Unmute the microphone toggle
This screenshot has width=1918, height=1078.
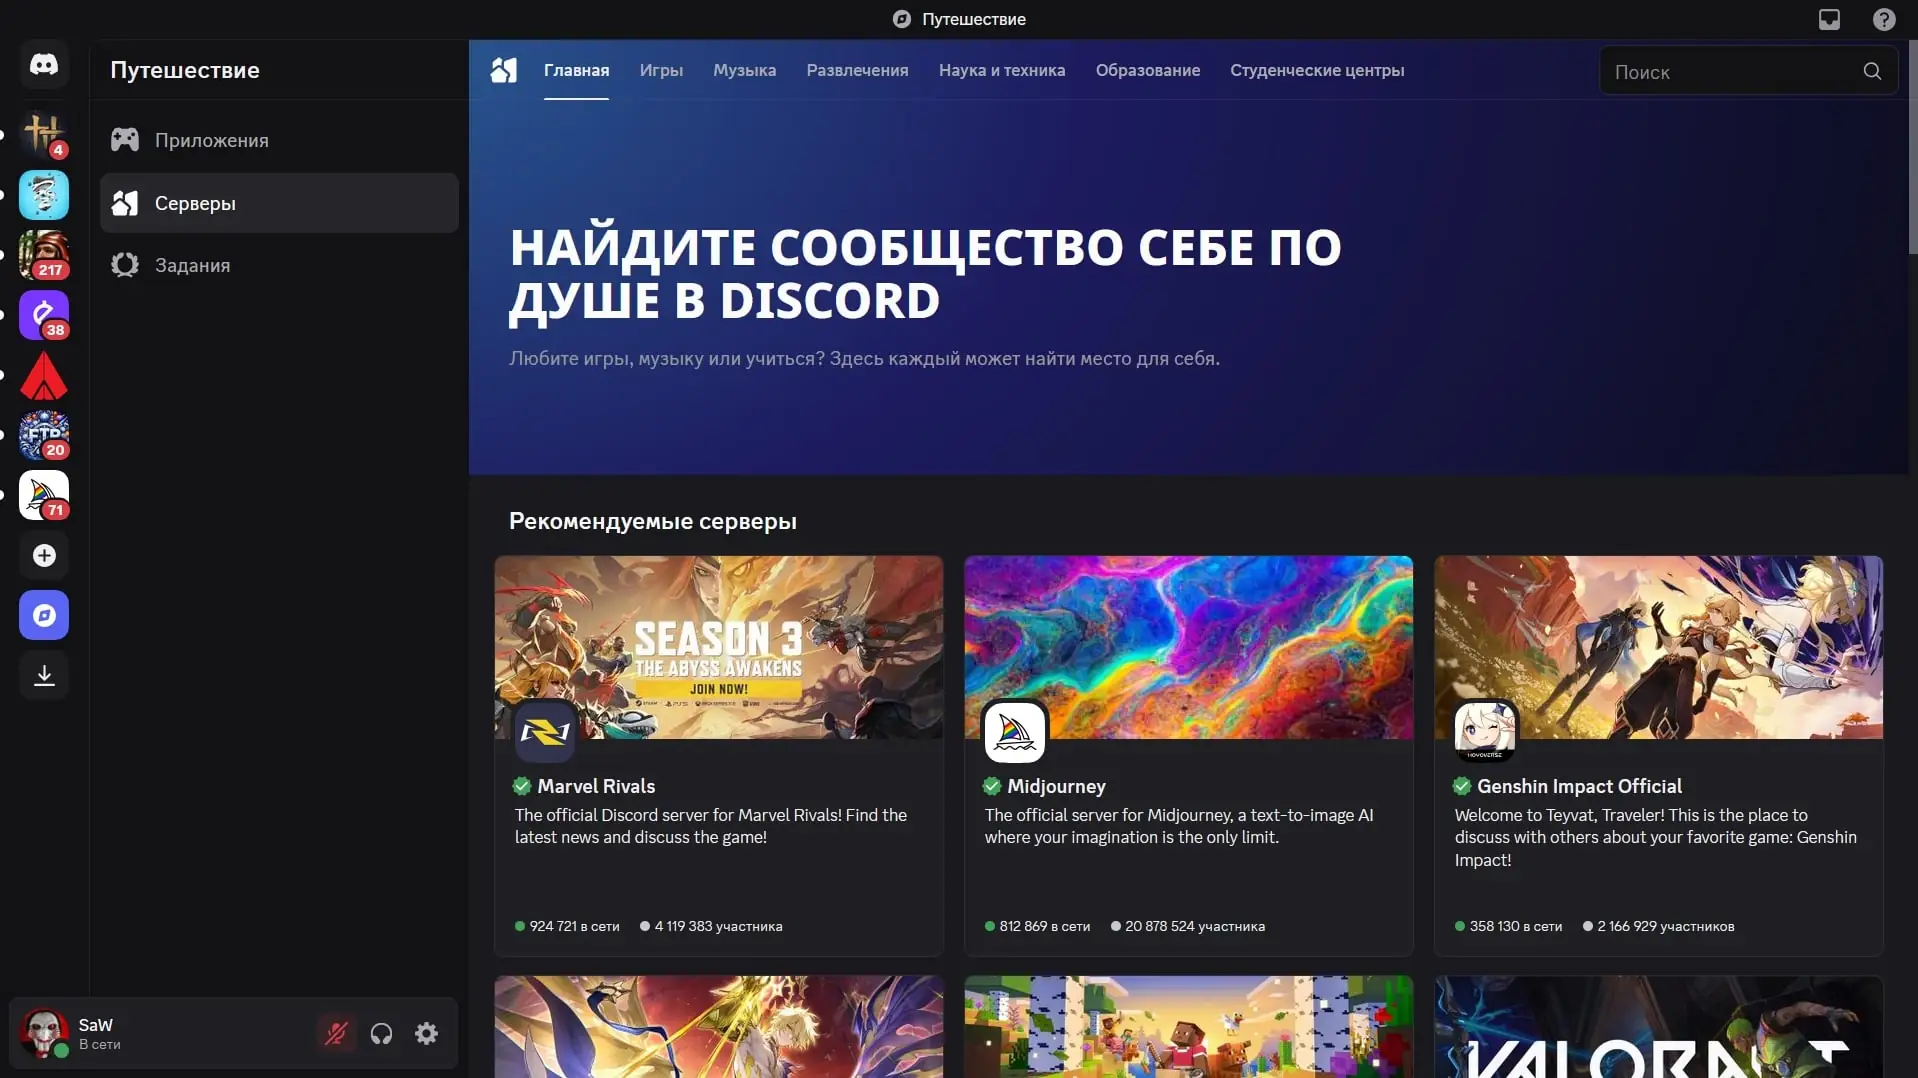pos(336,1033)
